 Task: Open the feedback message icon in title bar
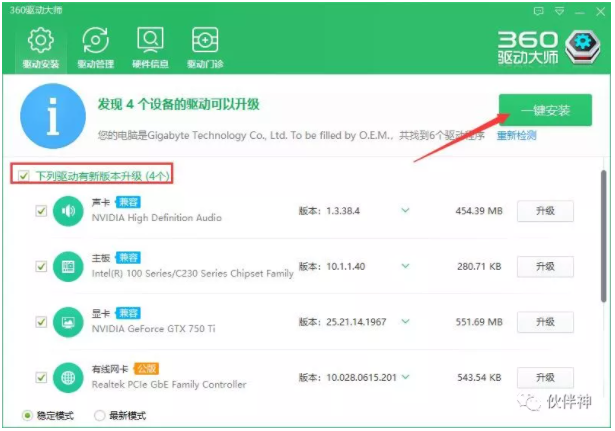[x=539, y=11]
